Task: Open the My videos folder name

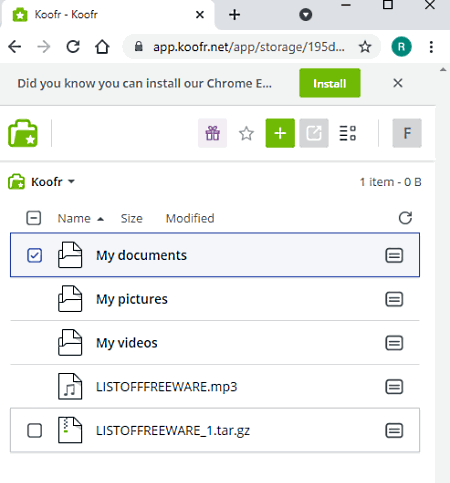Action: [x=127, y=343]
